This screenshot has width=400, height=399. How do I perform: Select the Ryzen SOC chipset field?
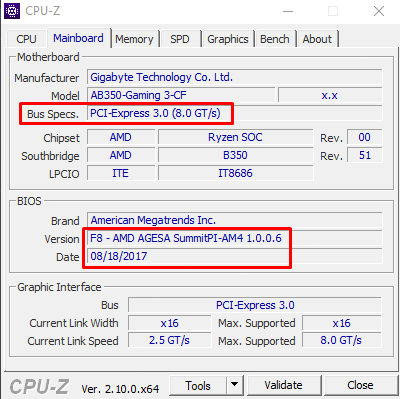pos(236,137)
